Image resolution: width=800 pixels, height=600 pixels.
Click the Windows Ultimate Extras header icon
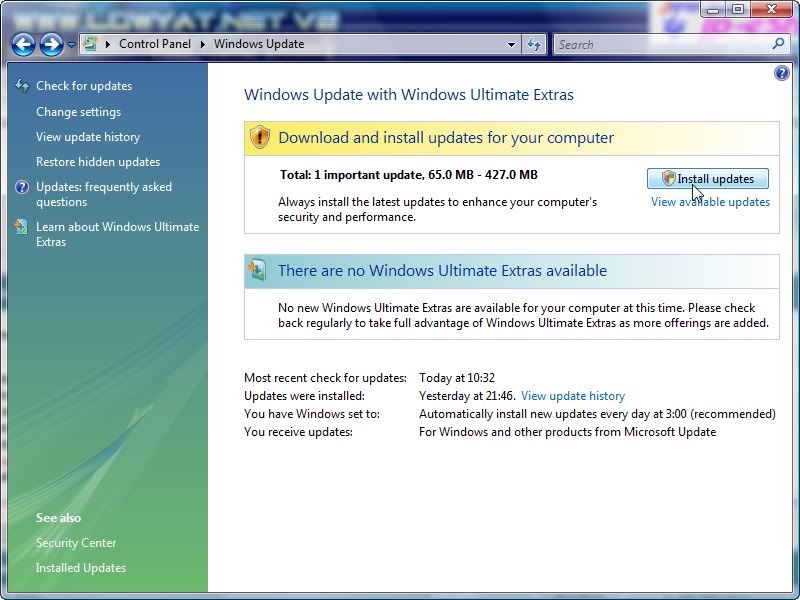coord(258,270)
